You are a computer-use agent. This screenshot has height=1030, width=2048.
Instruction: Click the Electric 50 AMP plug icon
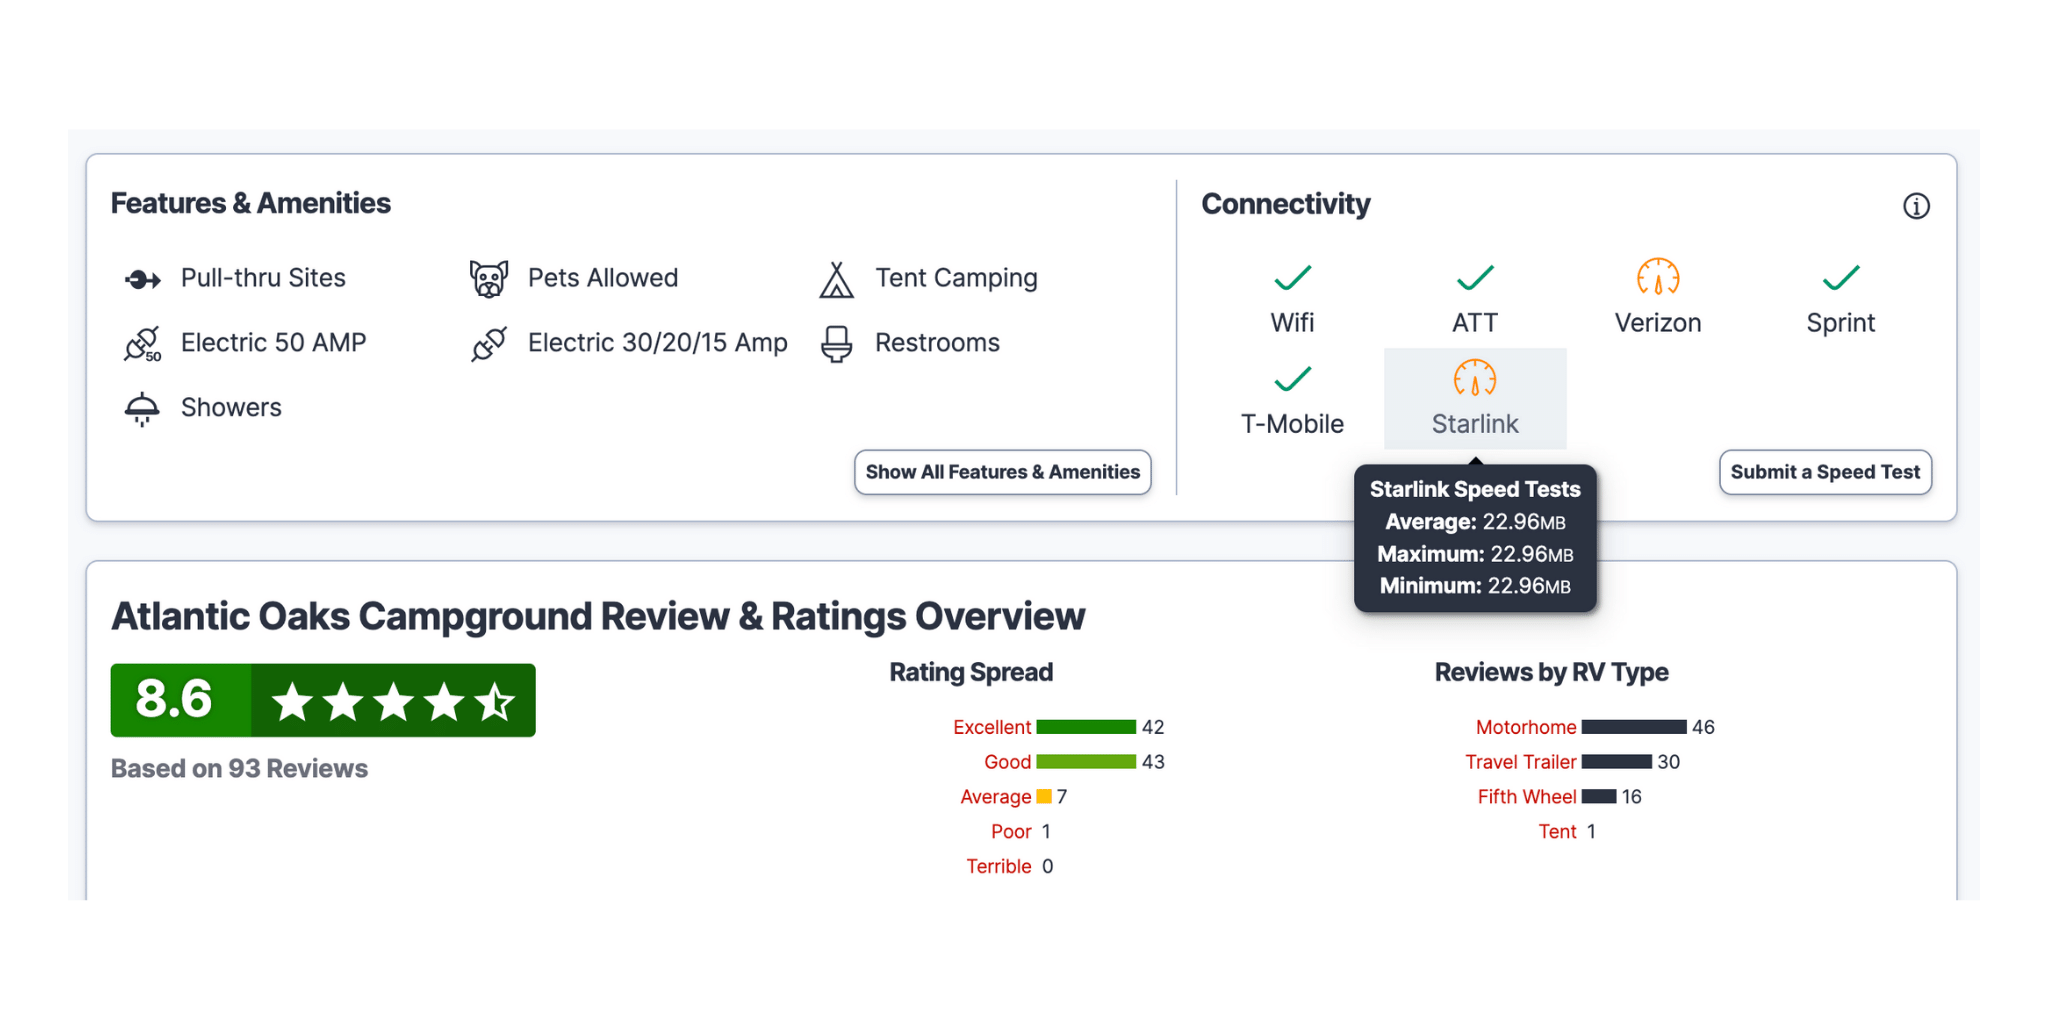pos(142,344)
